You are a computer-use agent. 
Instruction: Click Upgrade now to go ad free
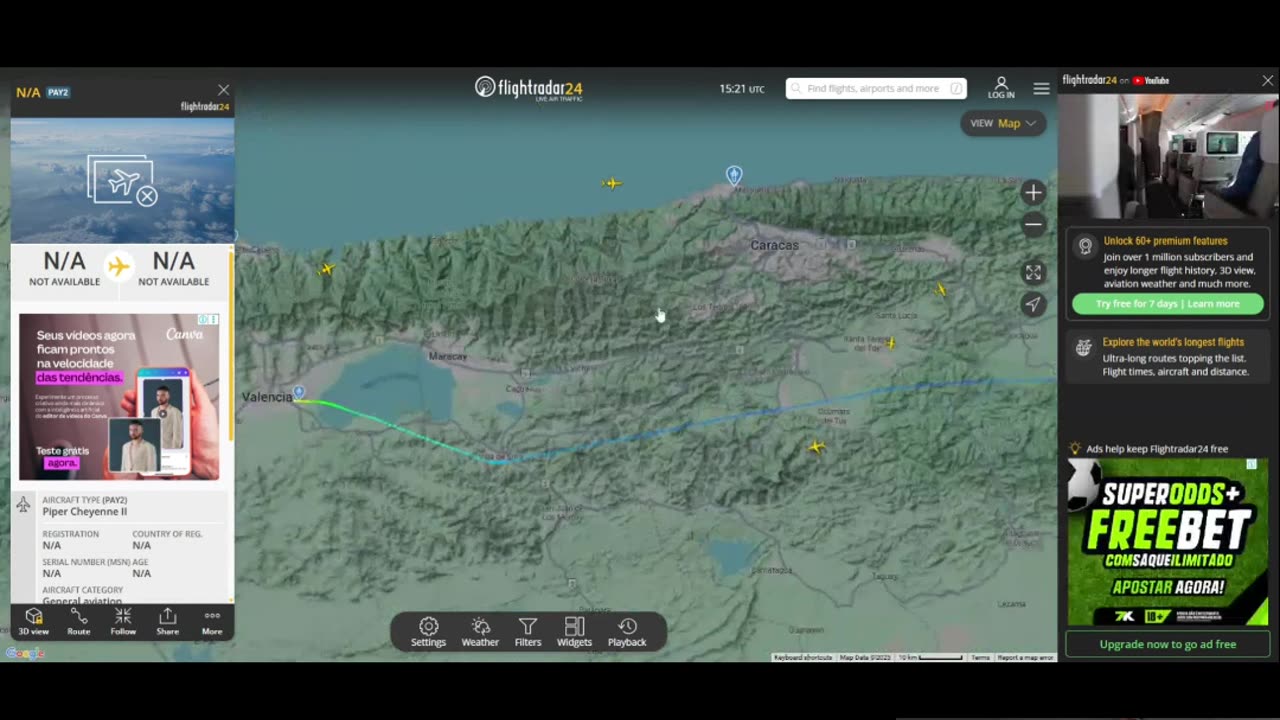click(1167, 644)
